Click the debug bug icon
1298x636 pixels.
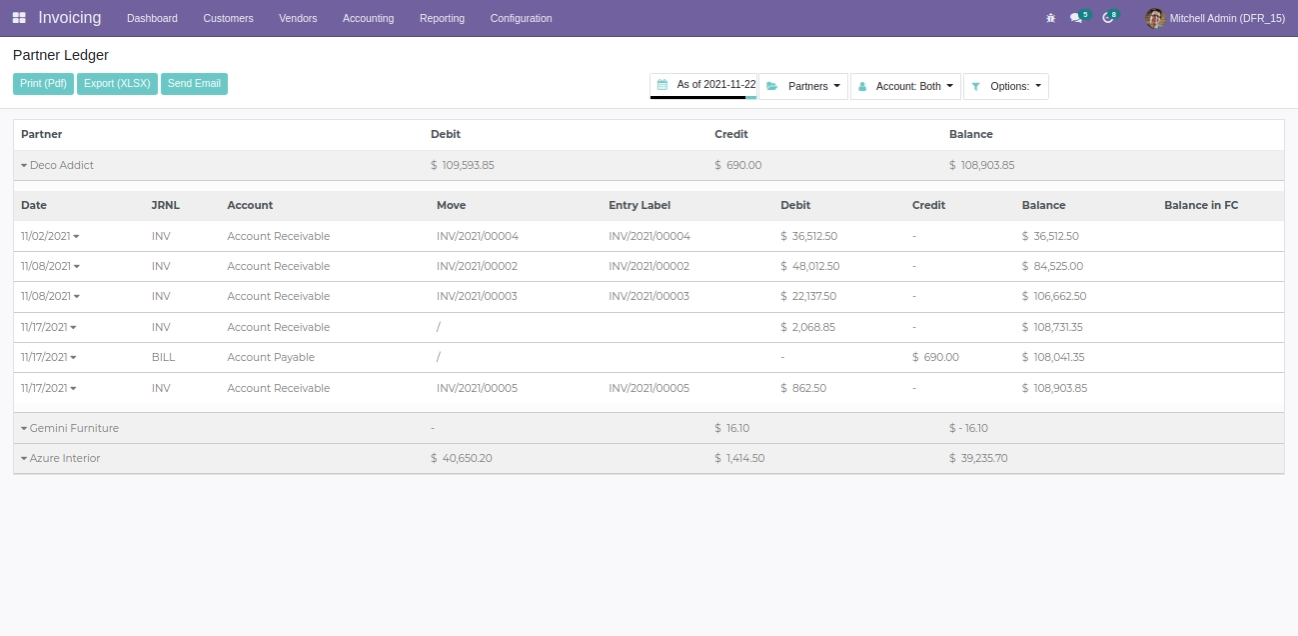(1050, 18)
